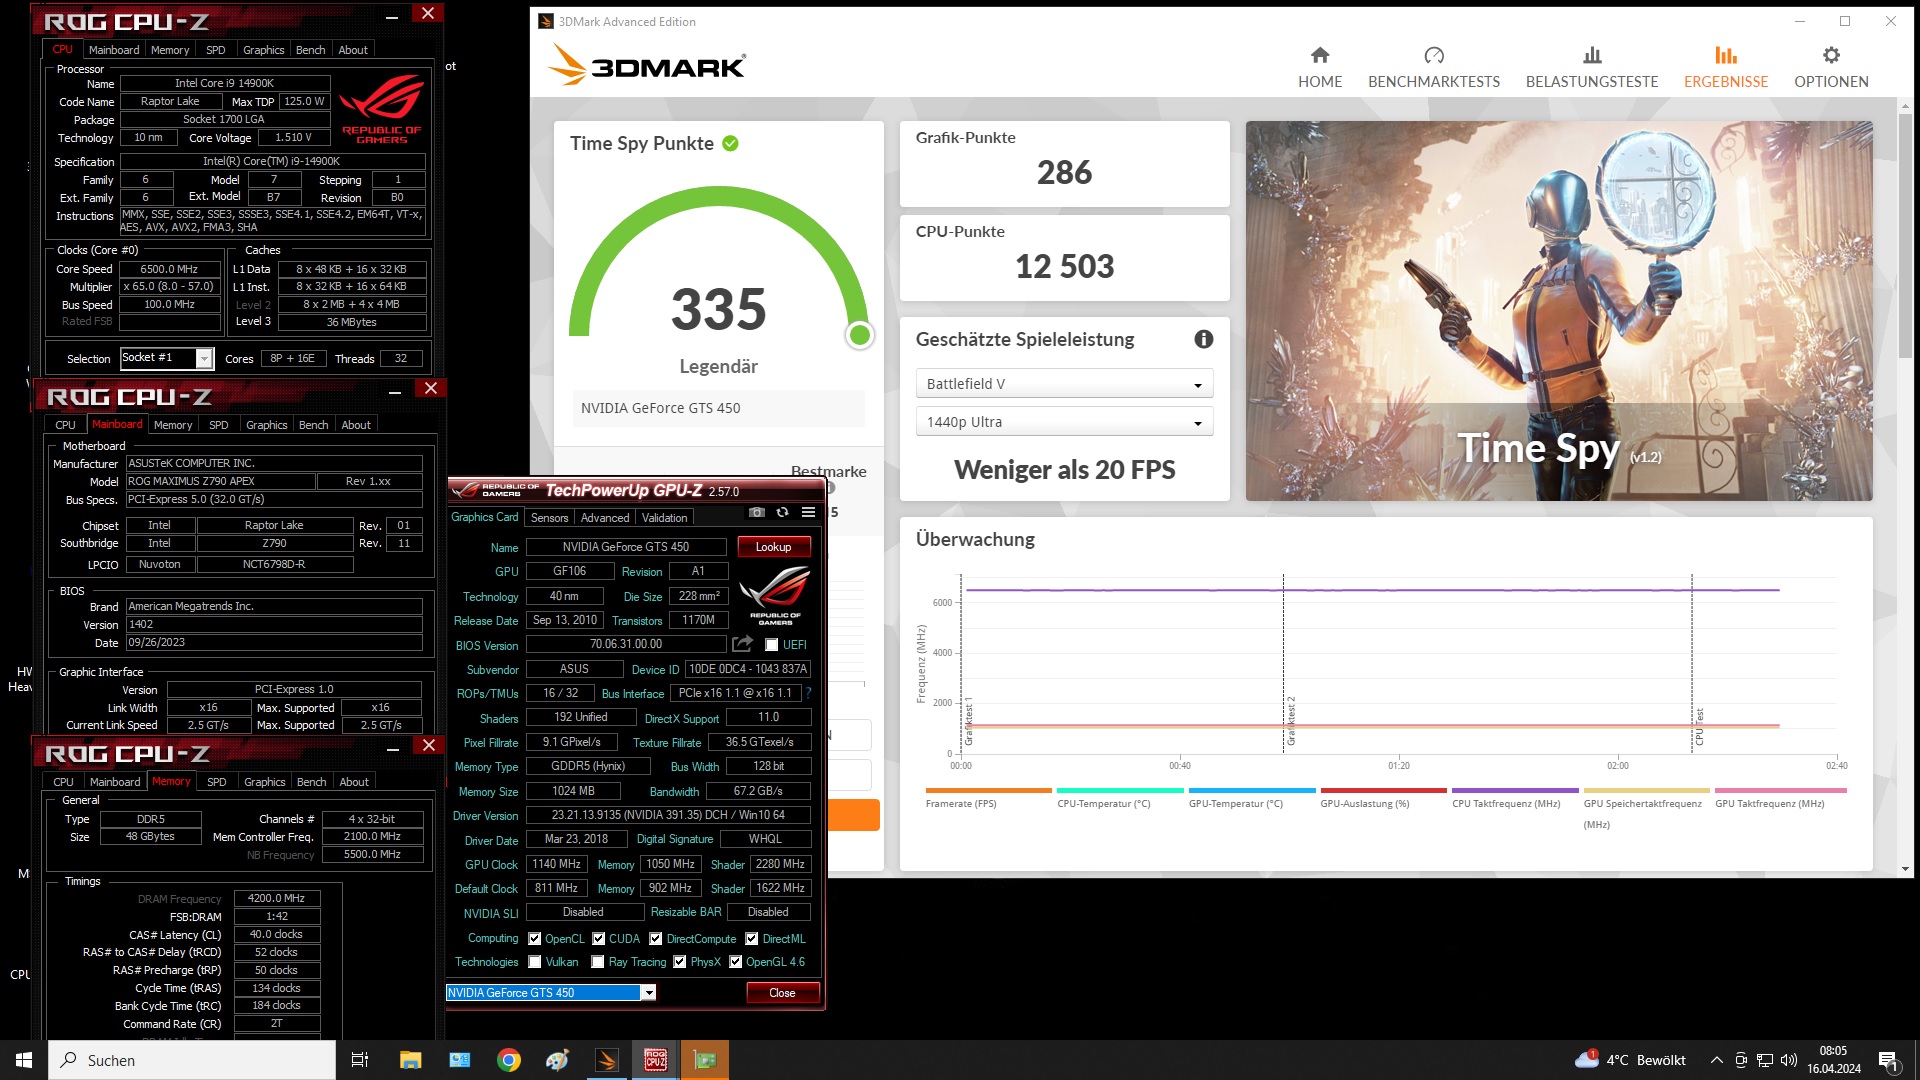The image size is (1920, 1080).
Task: Launch Google Chrome from taskbar
Action: coord(509,1060)
